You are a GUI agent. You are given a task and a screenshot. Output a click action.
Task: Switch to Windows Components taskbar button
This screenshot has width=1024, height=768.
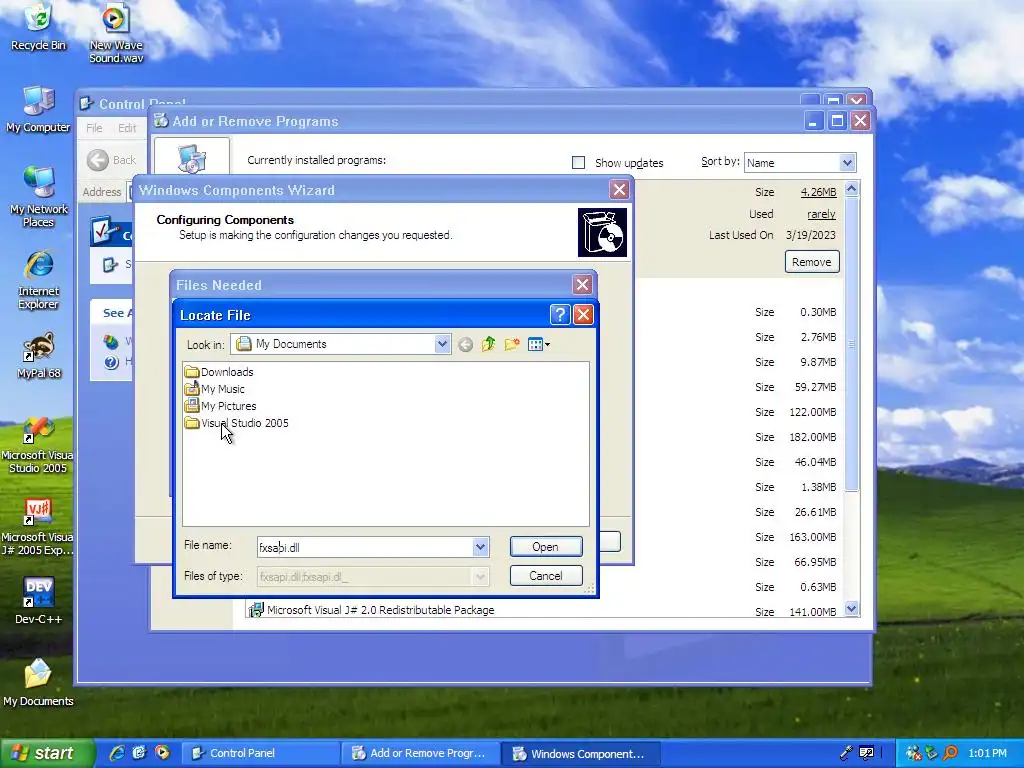point(581,753)
